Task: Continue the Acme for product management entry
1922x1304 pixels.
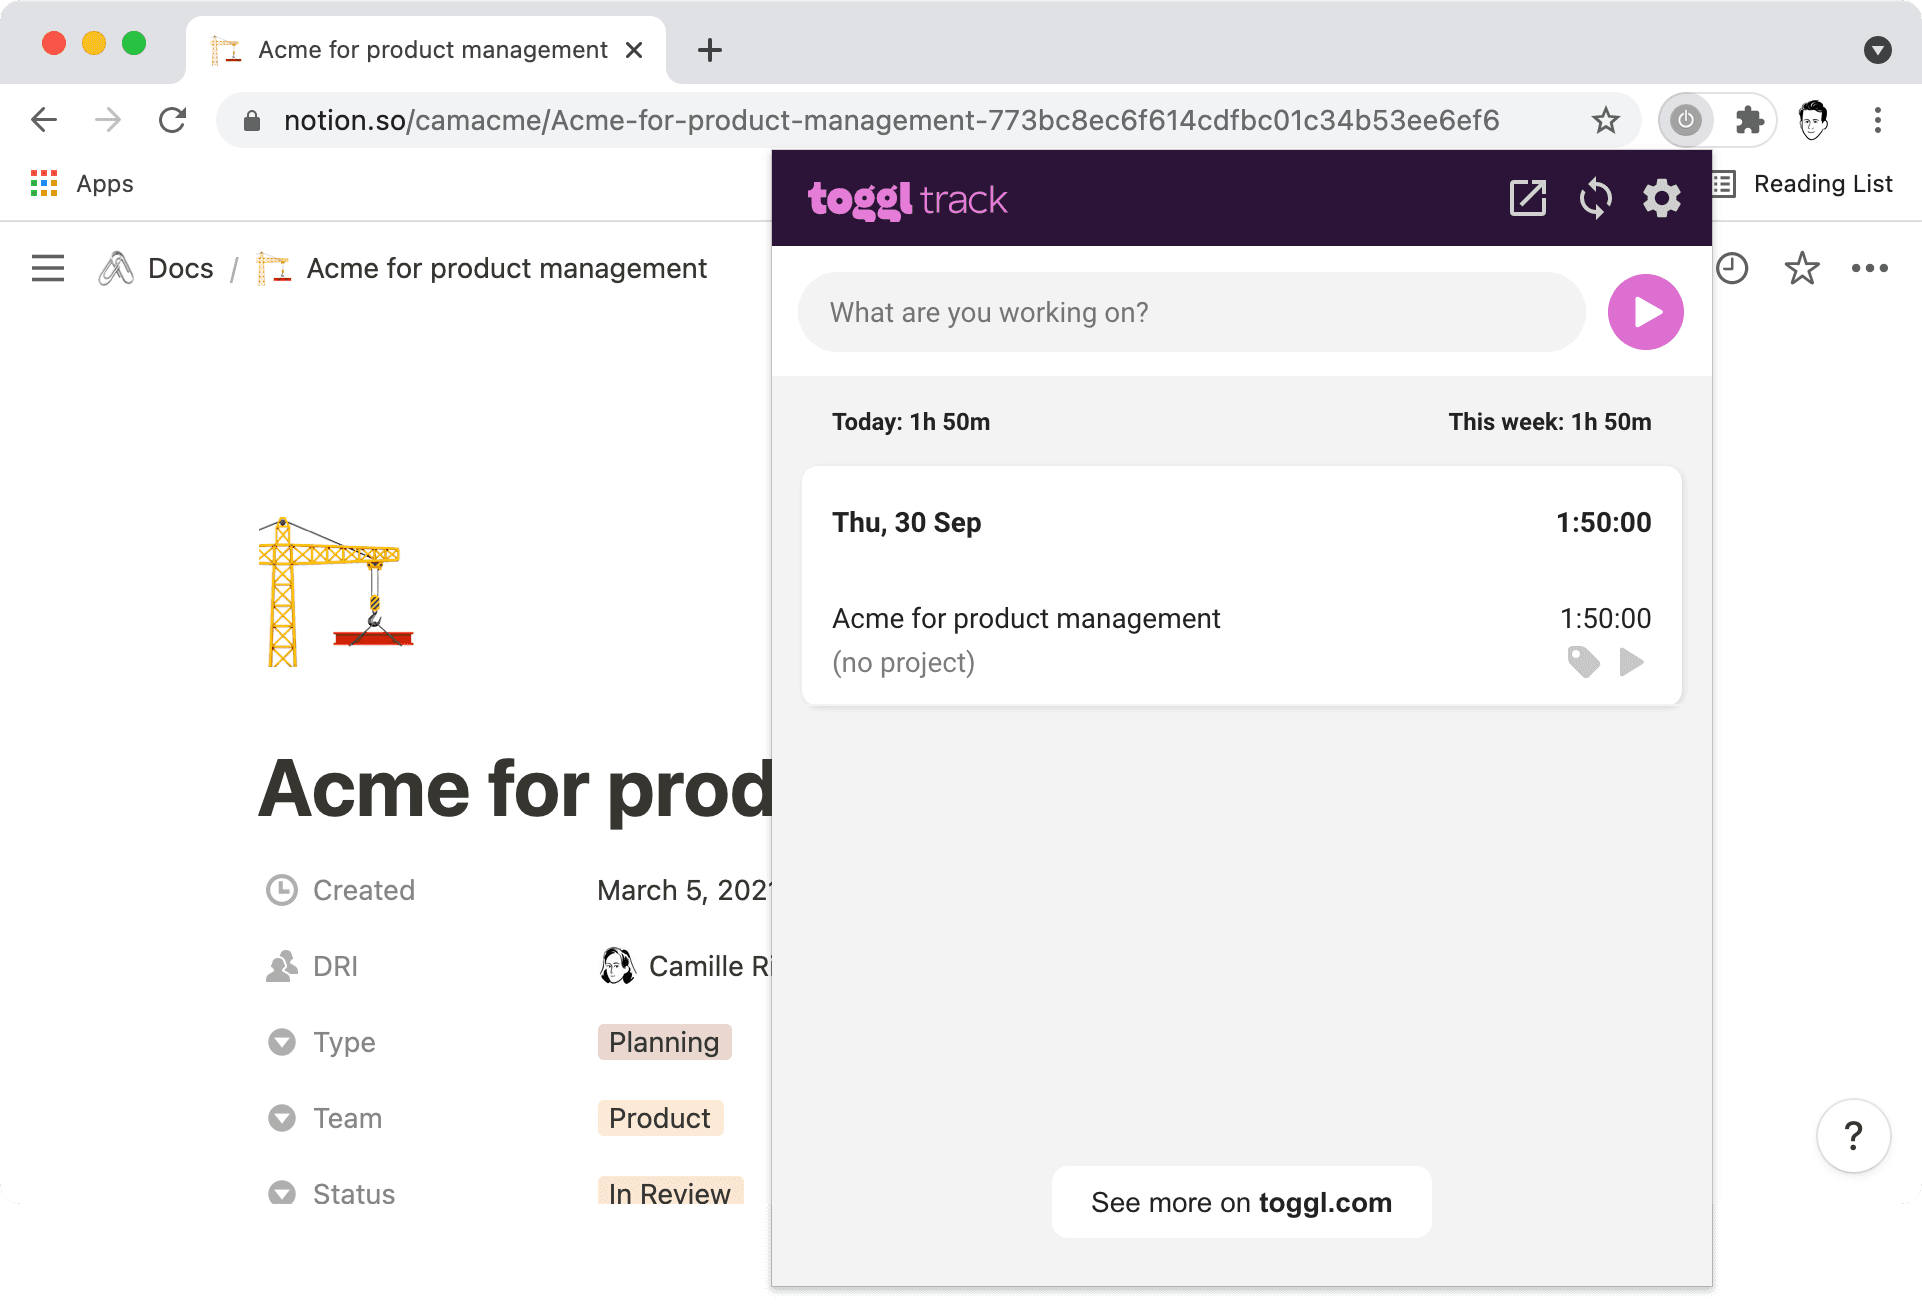Action: tap(1631, 662)
